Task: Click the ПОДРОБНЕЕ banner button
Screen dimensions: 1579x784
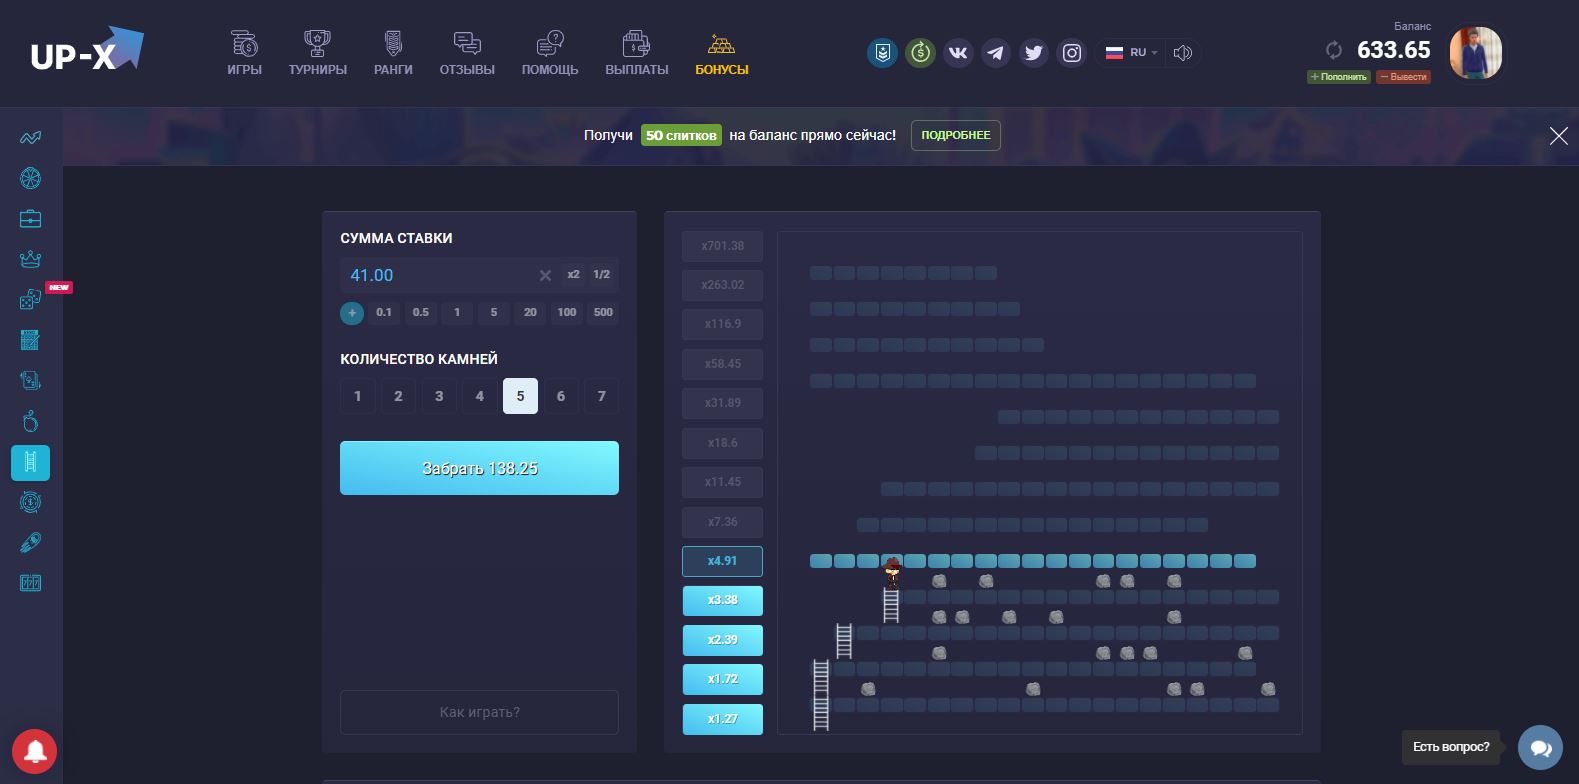Action: point(955,135)
